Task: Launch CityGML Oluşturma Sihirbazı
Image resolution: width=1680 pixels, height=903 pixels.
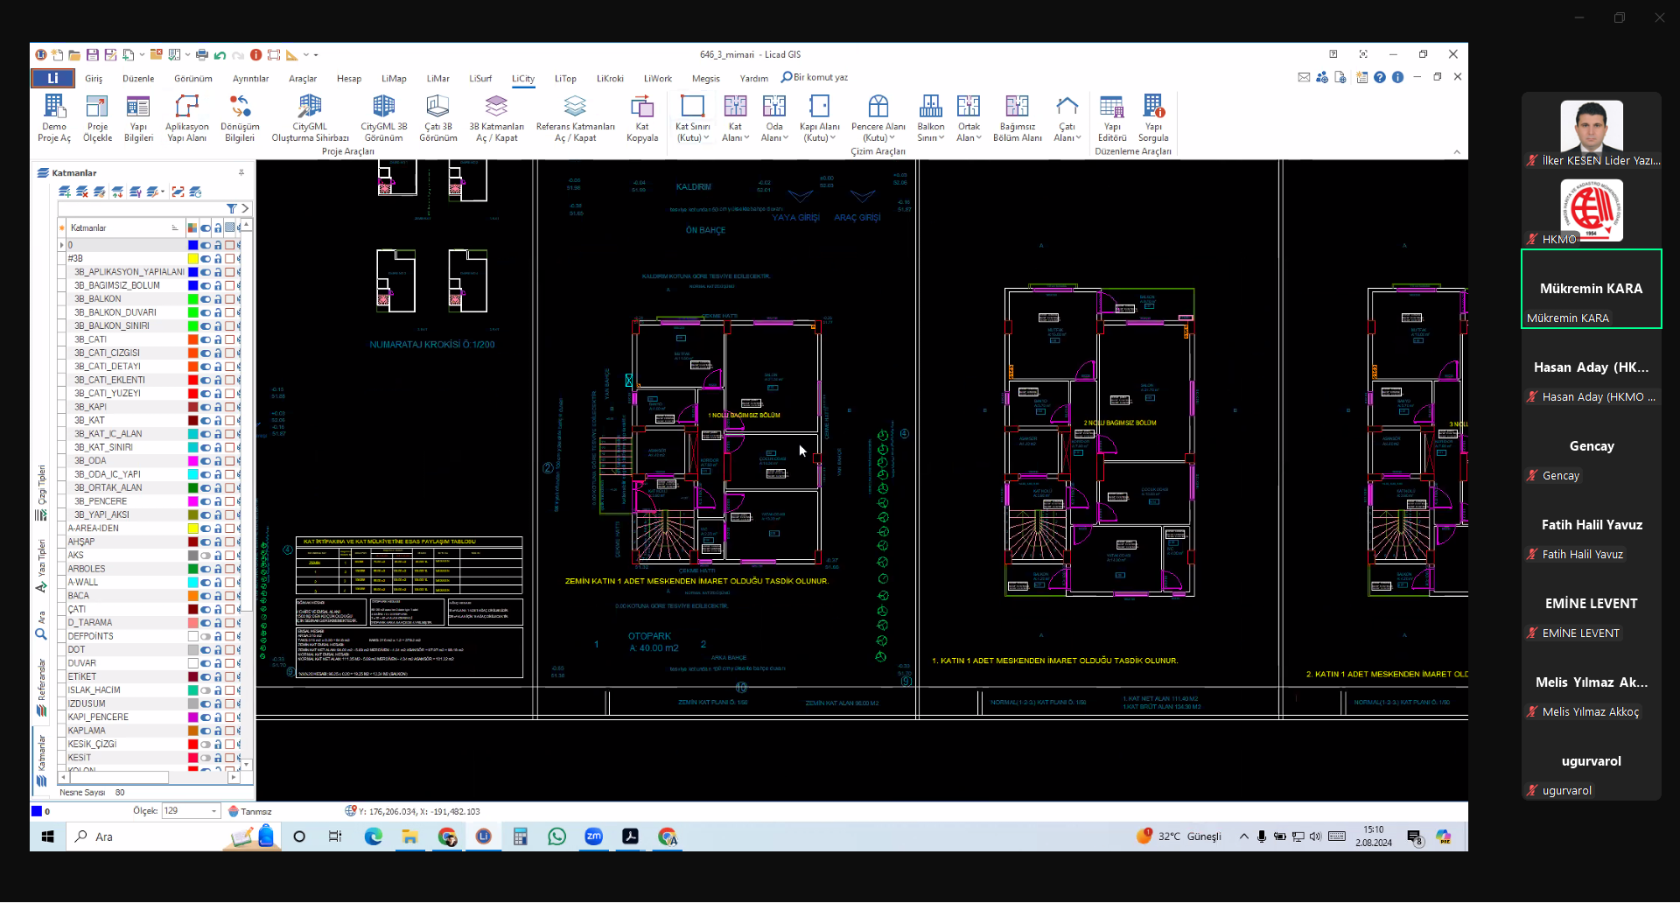Action: 310,118
